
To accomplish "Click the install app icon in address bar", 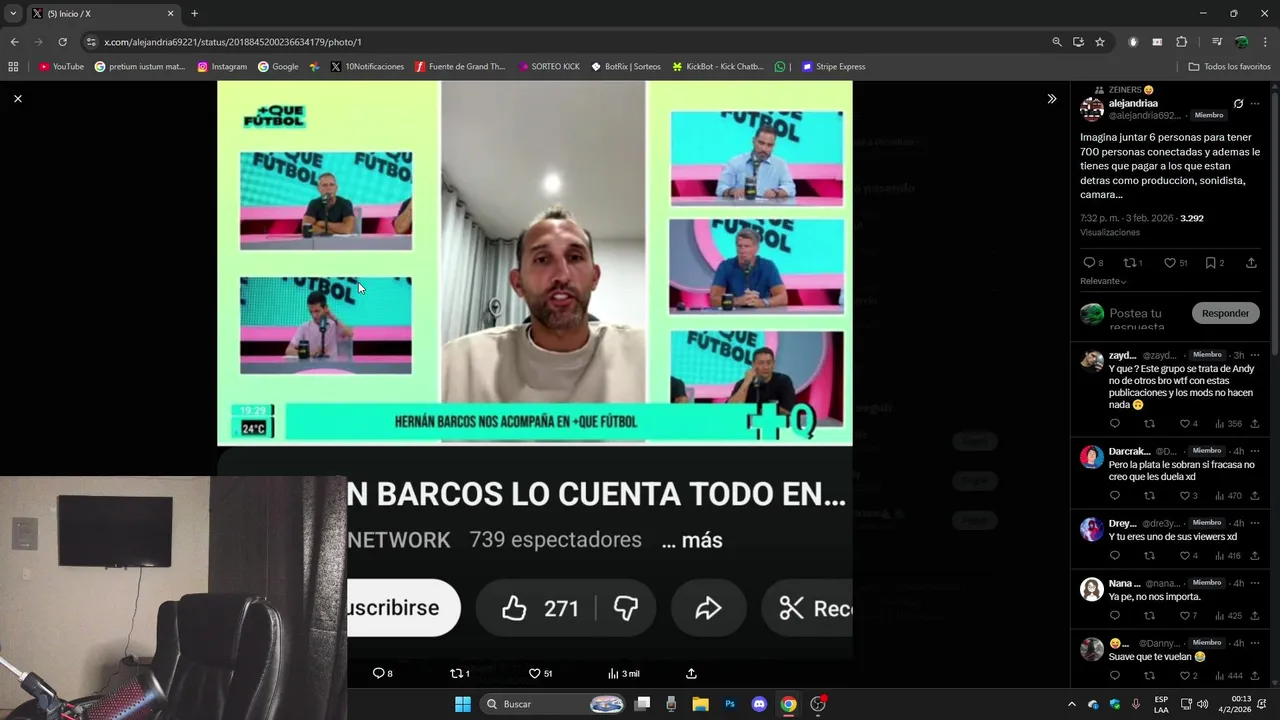I will click(x=1078, y=42).
